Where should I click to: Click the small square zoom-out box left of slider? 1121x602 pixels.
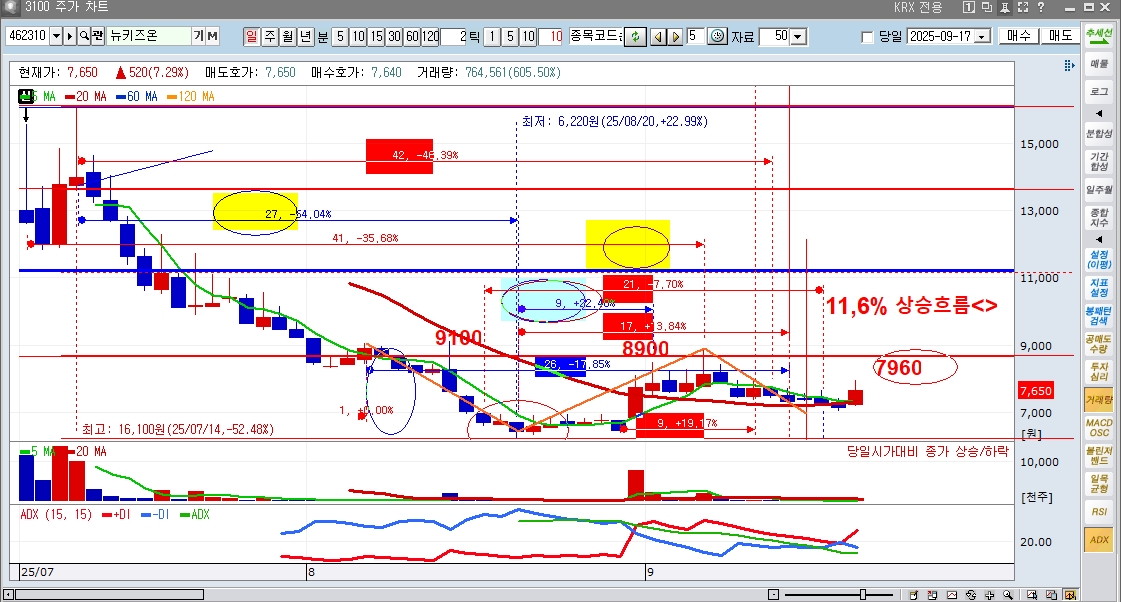[774, 595]
